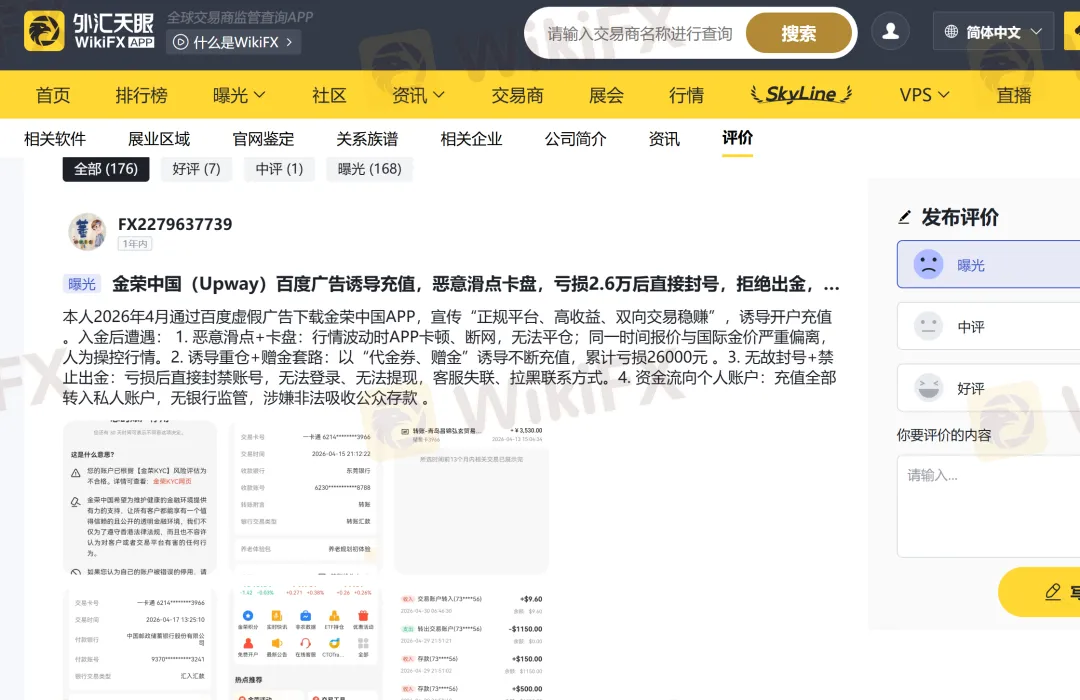Open the app home icons screenshot
This screenshot has height=700, width=1080.
pos(305,644)
